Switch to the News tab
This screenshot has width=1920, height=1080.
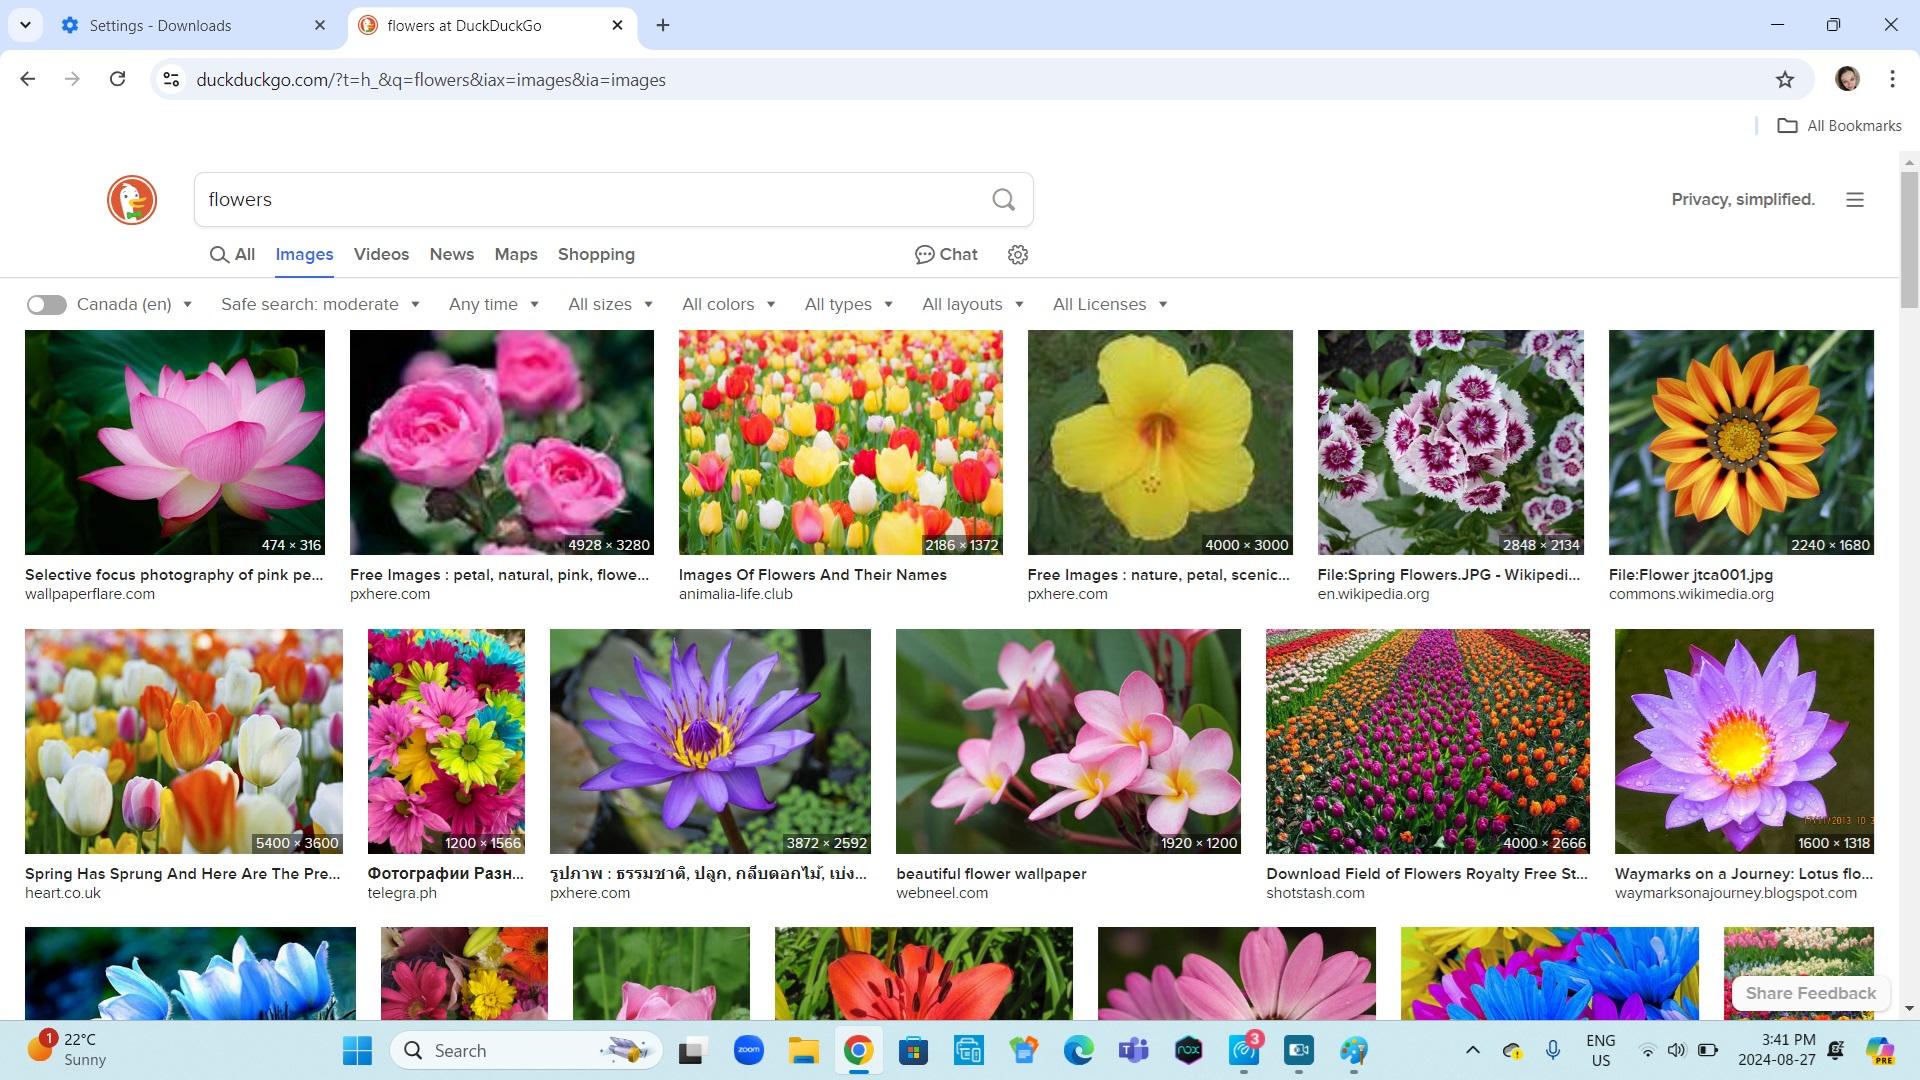click(x=452, y=255)
